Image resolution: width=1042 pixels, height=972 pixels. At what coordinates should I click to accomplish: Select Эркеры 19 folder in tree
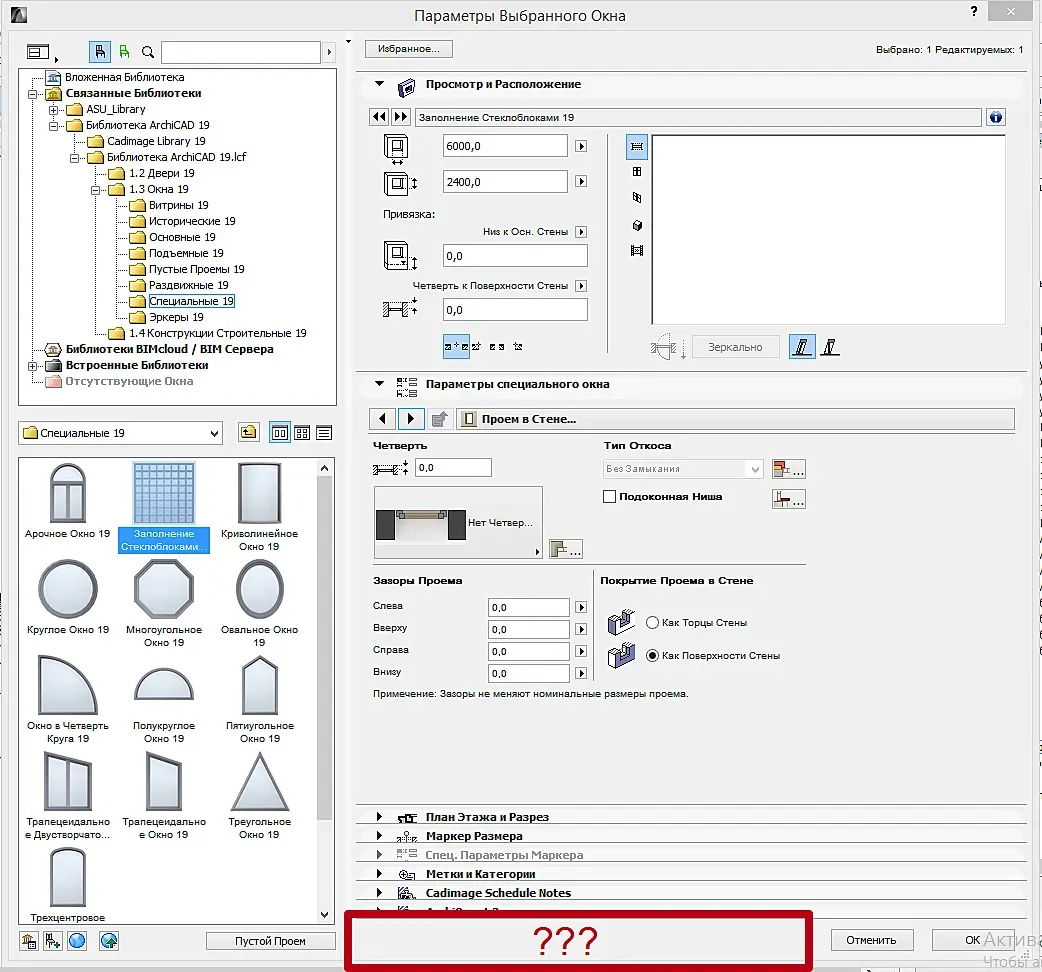coord(176,318)
